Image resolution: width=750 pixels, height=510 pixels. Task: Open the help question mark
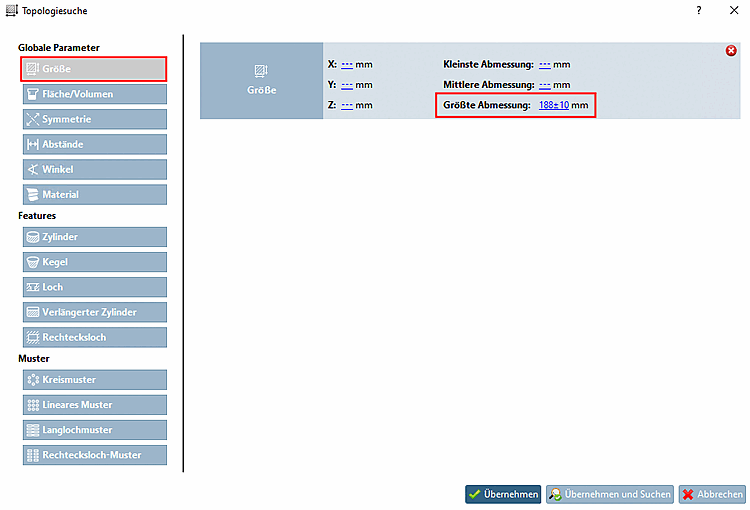click(699, 11)
